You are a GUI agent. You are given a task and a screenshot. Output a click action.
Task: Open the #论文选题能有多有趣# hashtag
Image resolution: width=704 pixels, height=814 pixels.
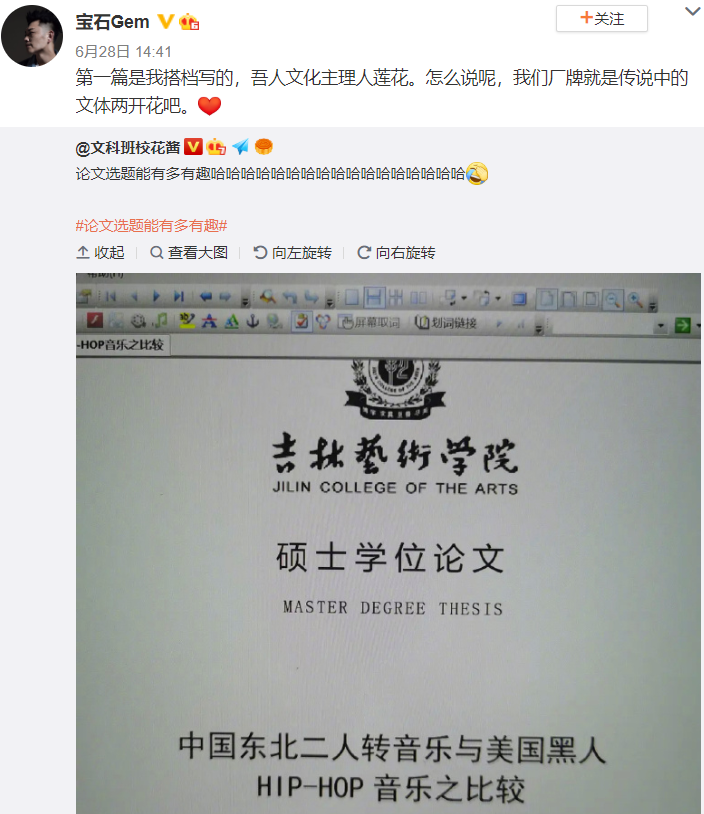(151, 226)
